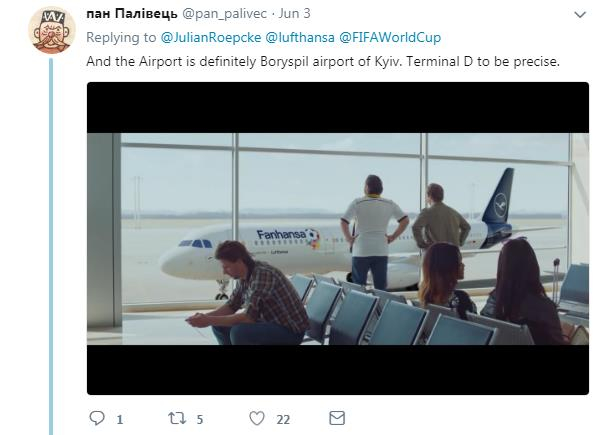
Task: Click the retweet count number 5
Action: tap(200, 419)
